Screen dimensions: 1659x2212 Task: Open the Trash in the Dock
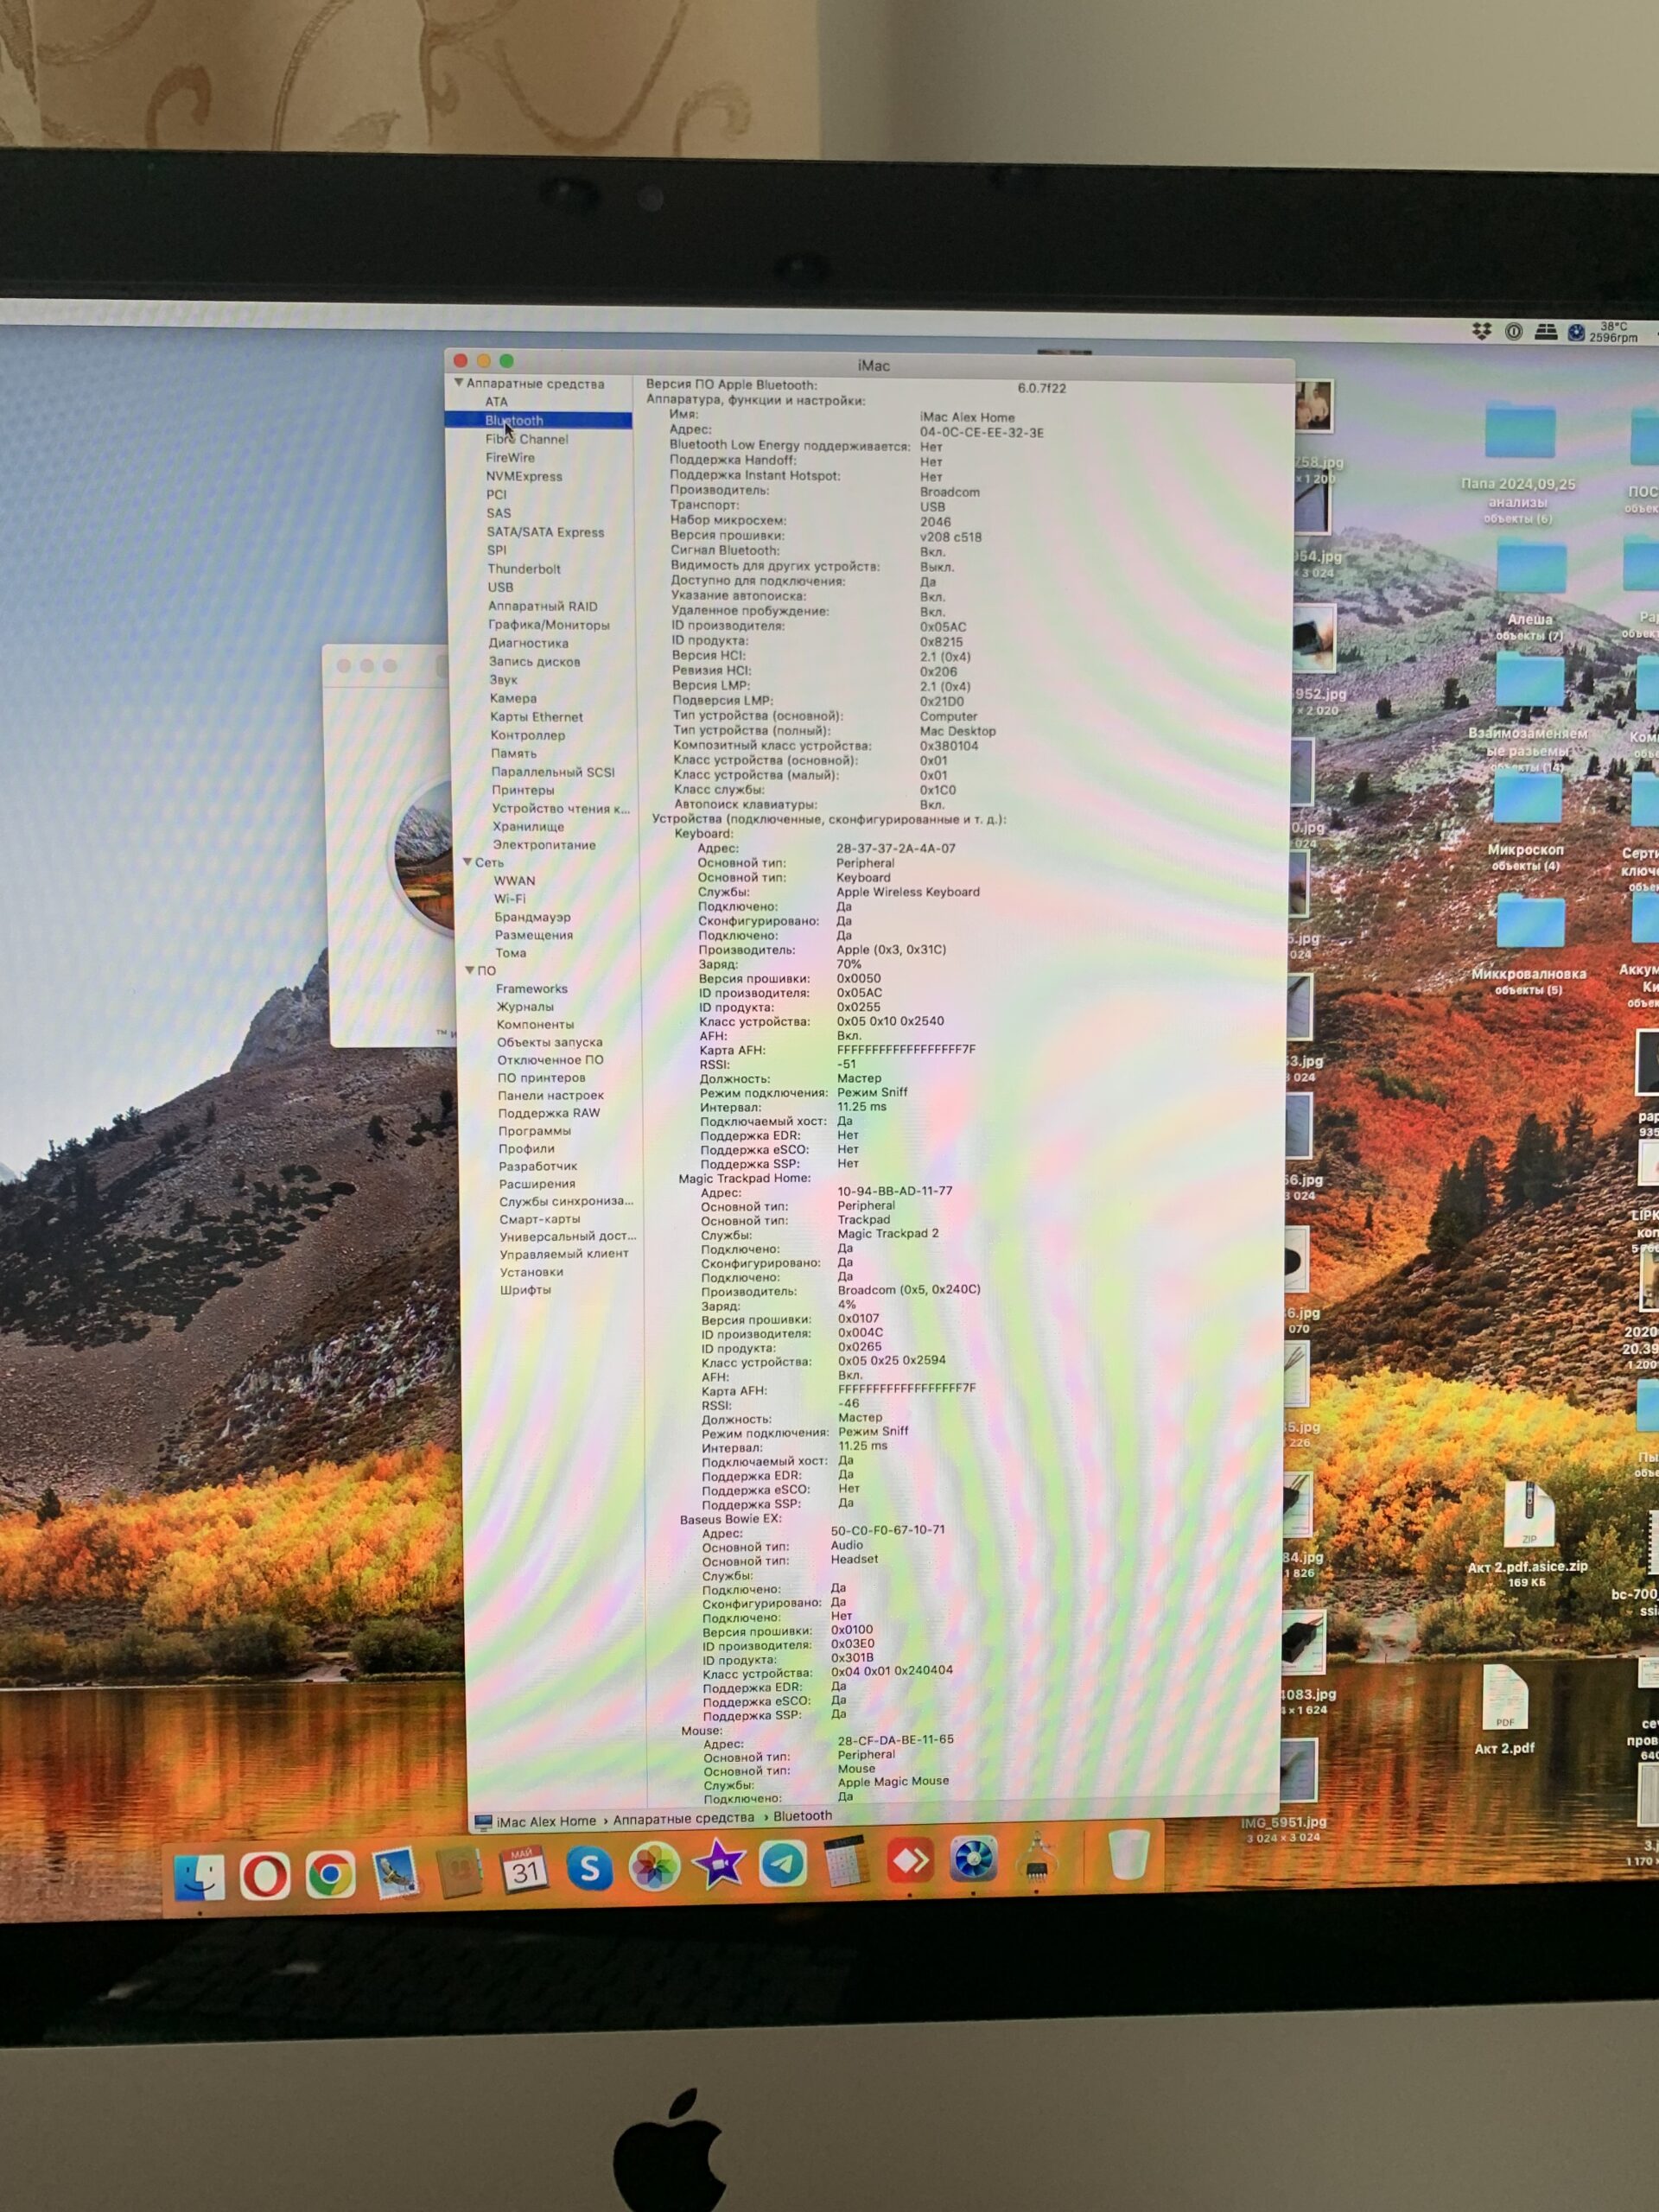[1129, 1855]
